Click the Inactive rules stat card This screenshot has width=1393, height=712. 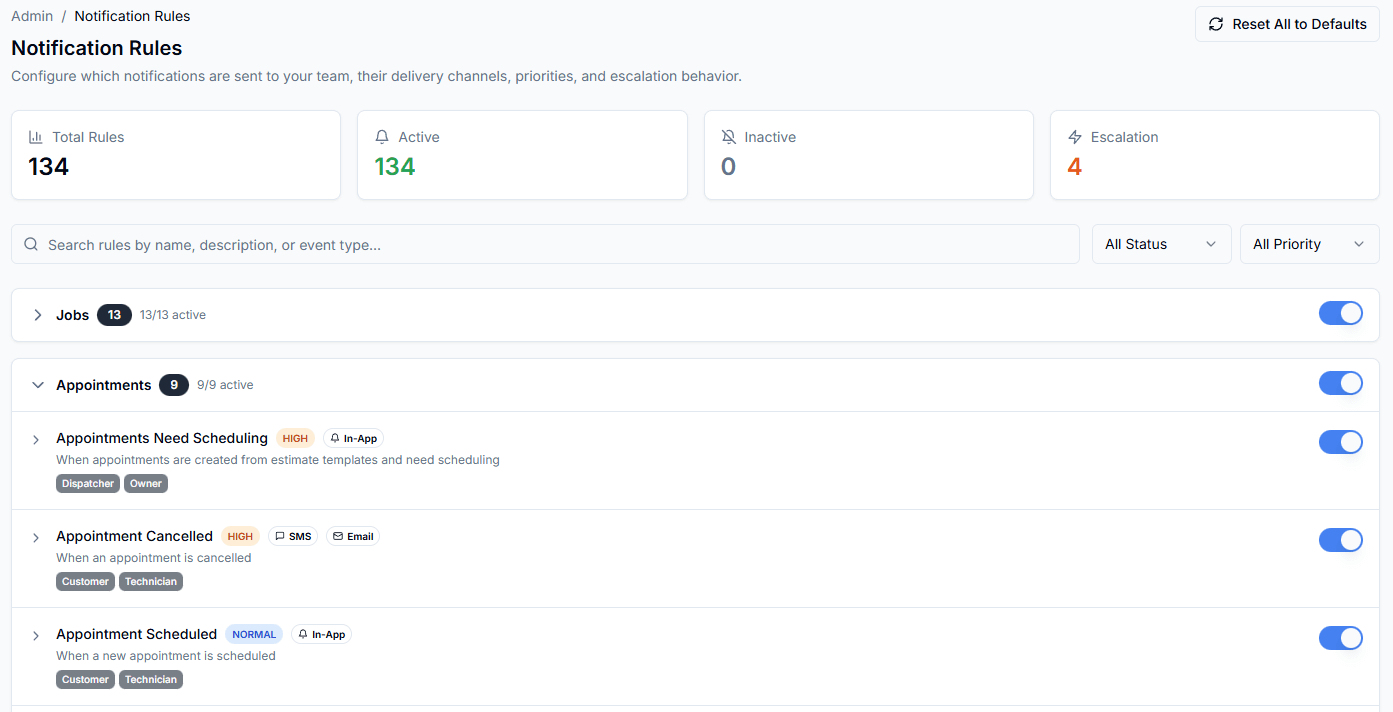(x=868, y=155)
